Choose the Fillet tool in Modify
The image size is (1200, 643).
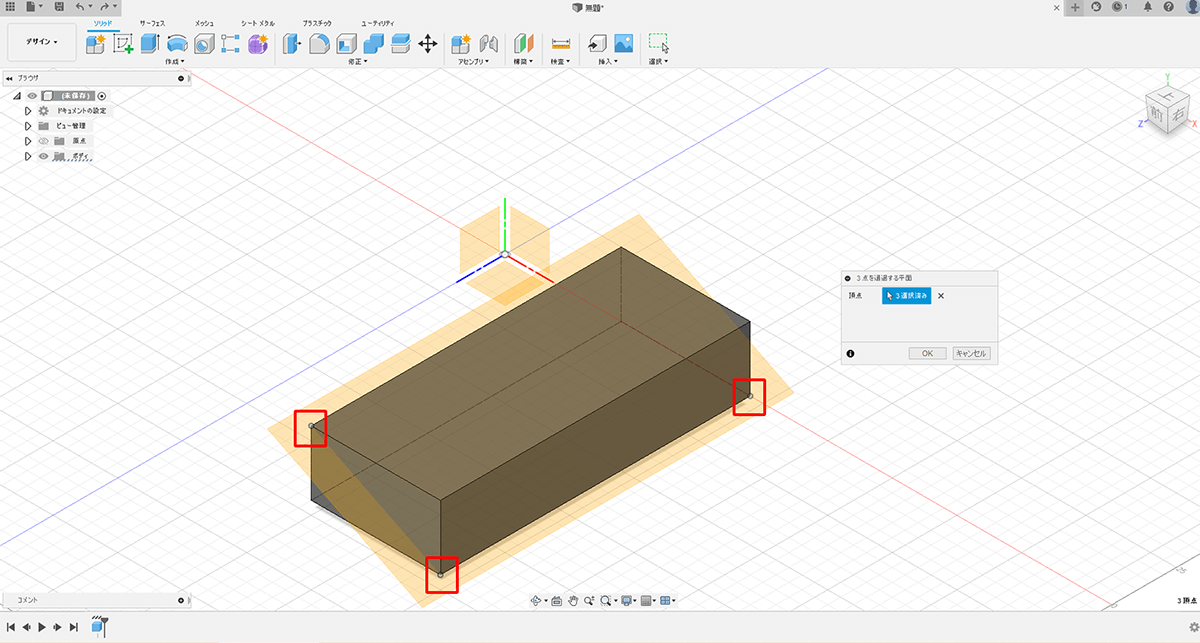[320, 43]
